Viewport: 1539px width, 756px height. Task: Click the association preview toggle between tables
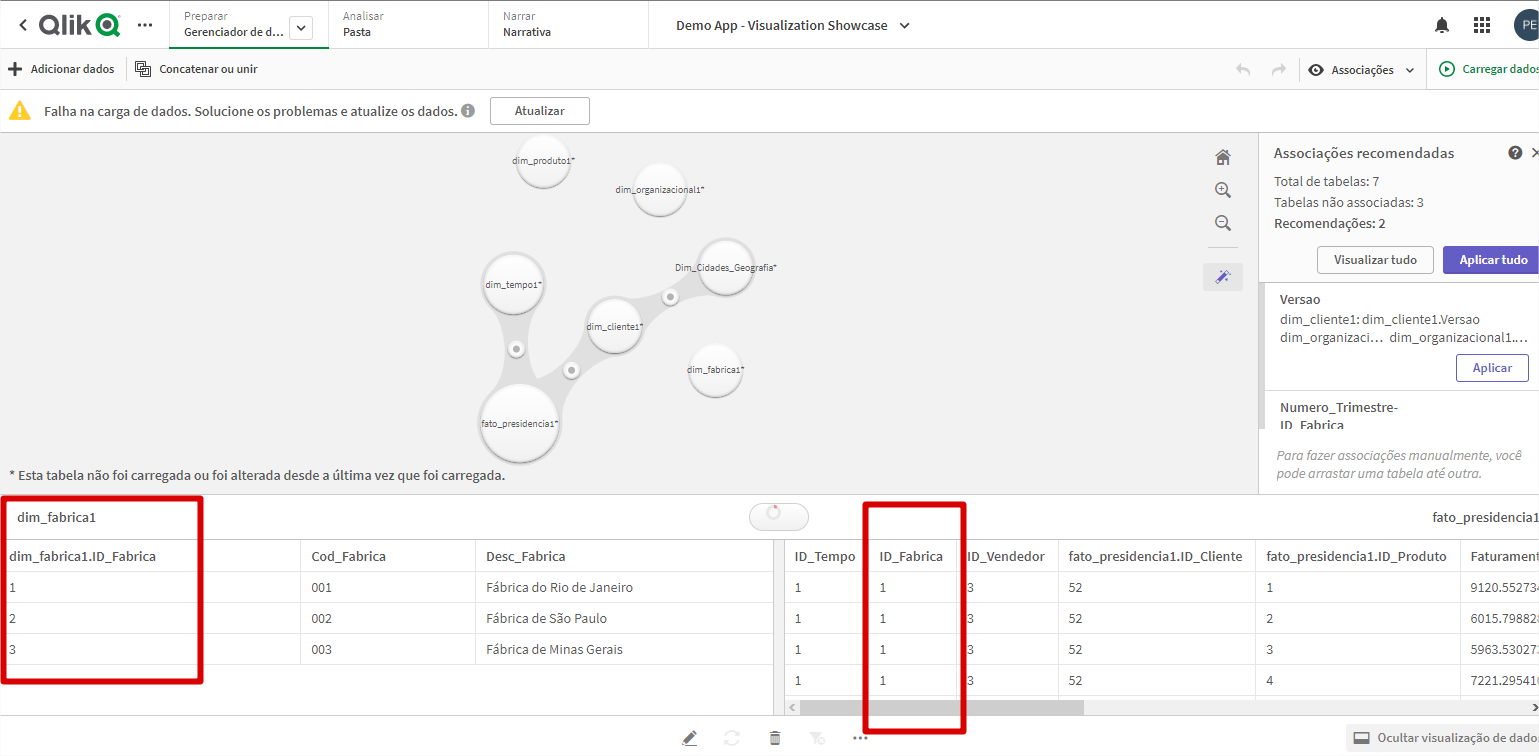[779, 516]
